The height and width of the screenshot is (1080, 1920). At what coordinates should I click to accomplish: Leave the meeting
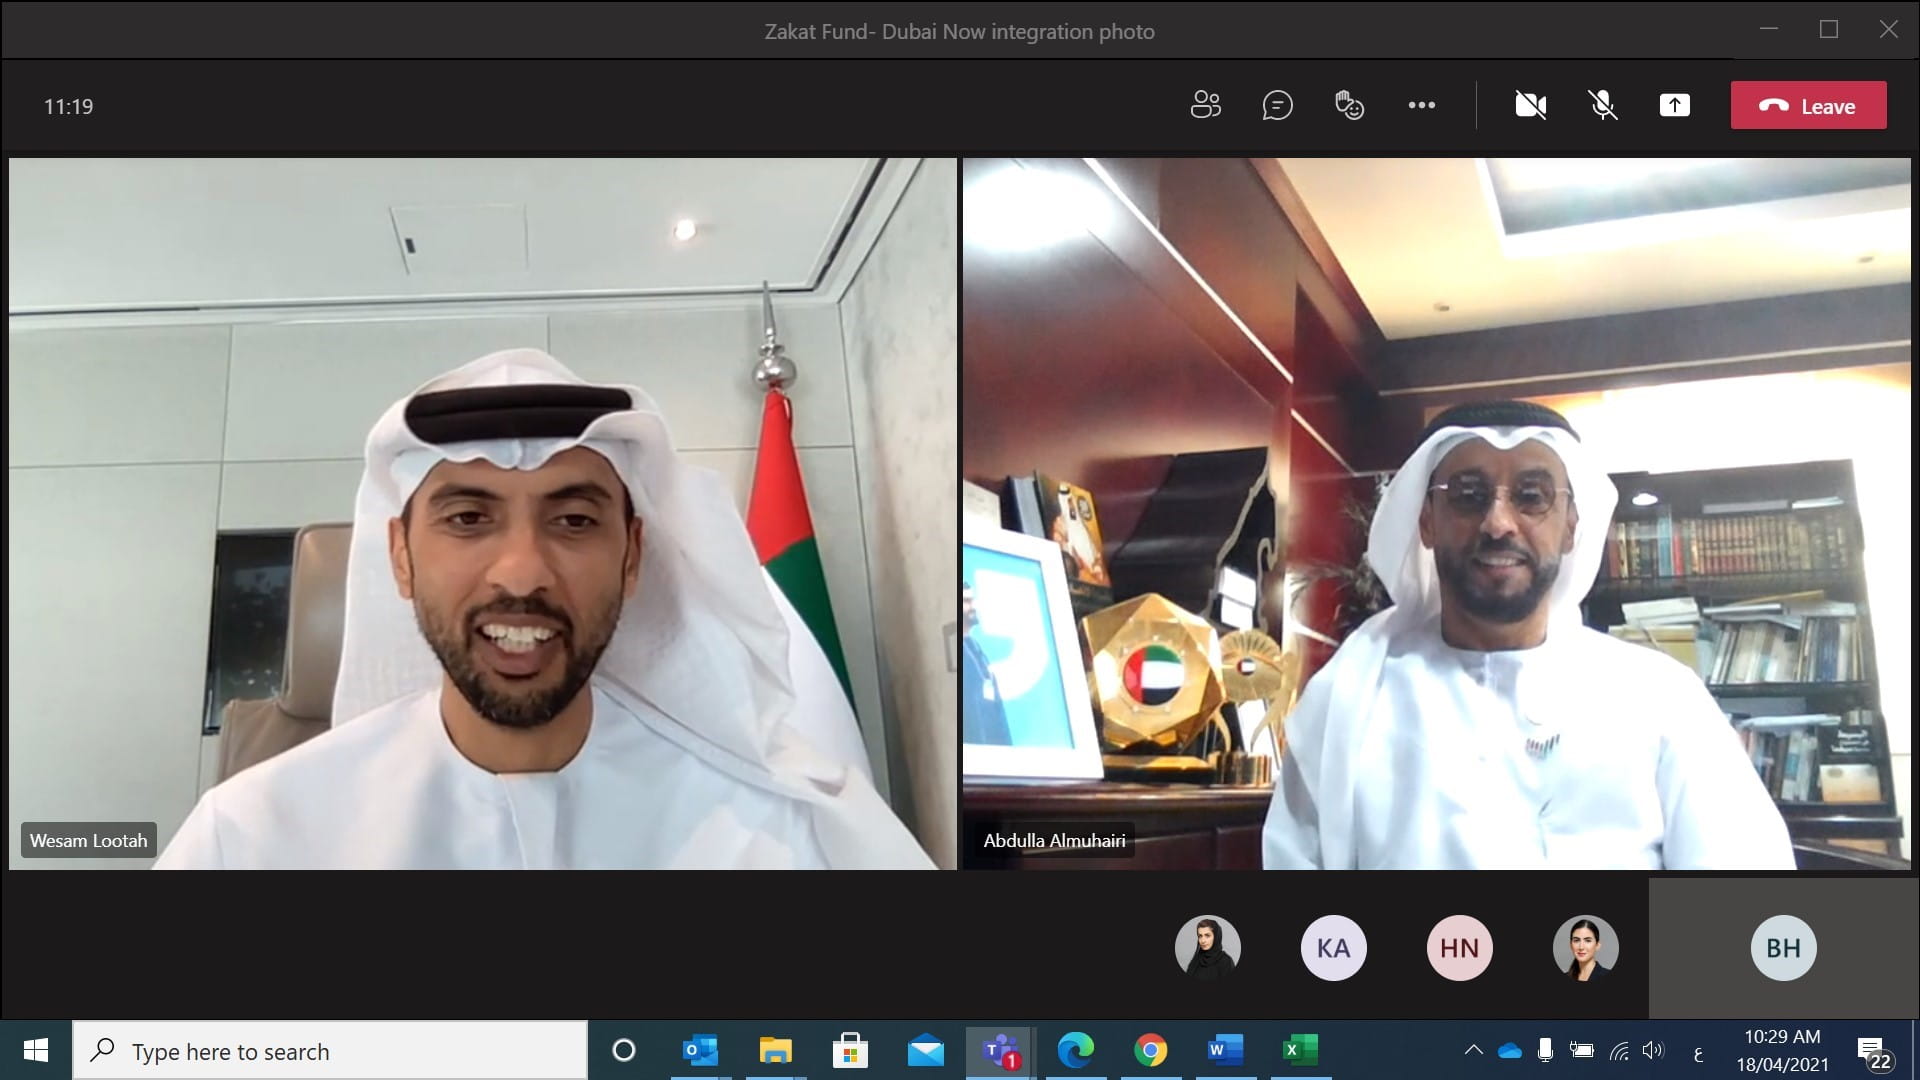click(x=1808, y=105)
